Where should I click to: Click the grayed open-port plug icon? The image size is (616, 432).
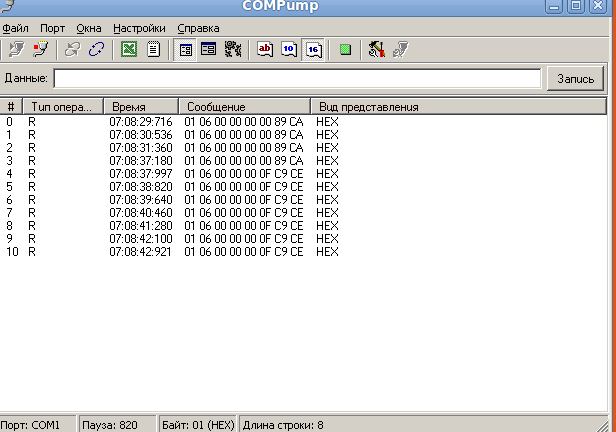click(16, 49)
